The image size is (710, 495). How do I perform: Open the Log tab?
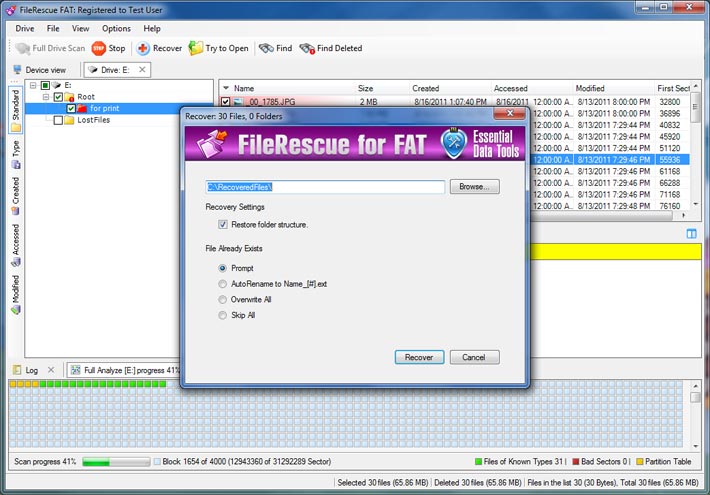coord(26,370)
